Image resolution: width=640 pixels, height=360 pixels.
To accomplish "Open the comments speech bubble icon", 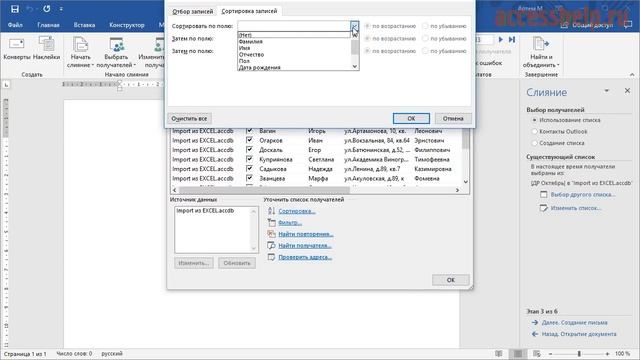I will pyautogui.click(x=628, y=25).
